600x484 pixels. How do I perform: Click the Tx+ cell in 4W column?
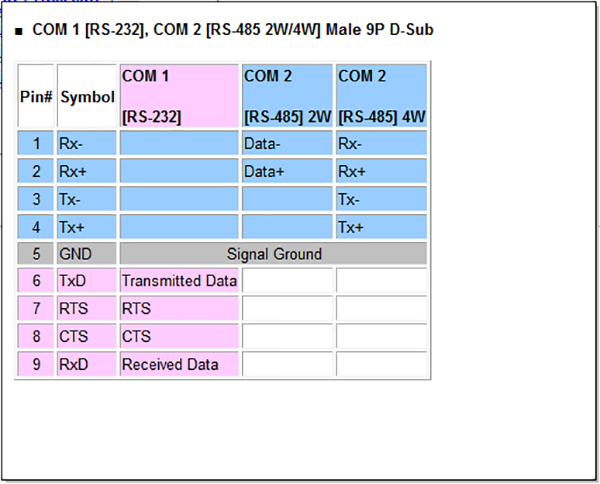click(x=381, y=226)
